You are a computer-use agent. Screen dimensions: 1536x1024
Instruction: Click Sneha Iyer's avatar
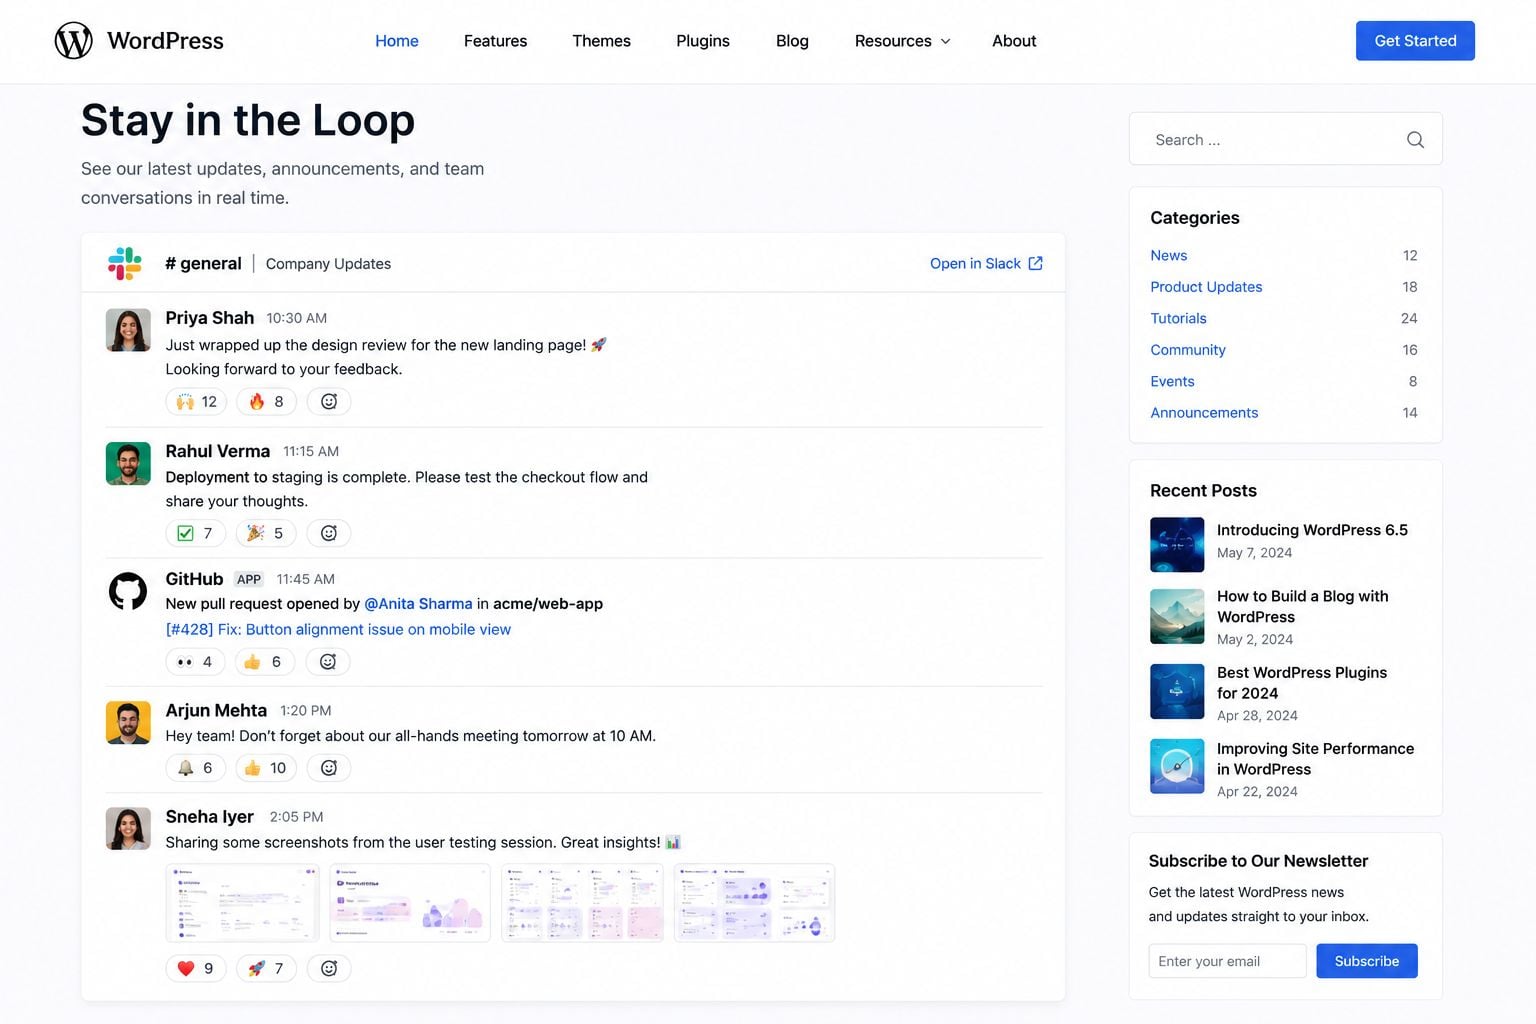pyautogui.click(x=128, y=828)
